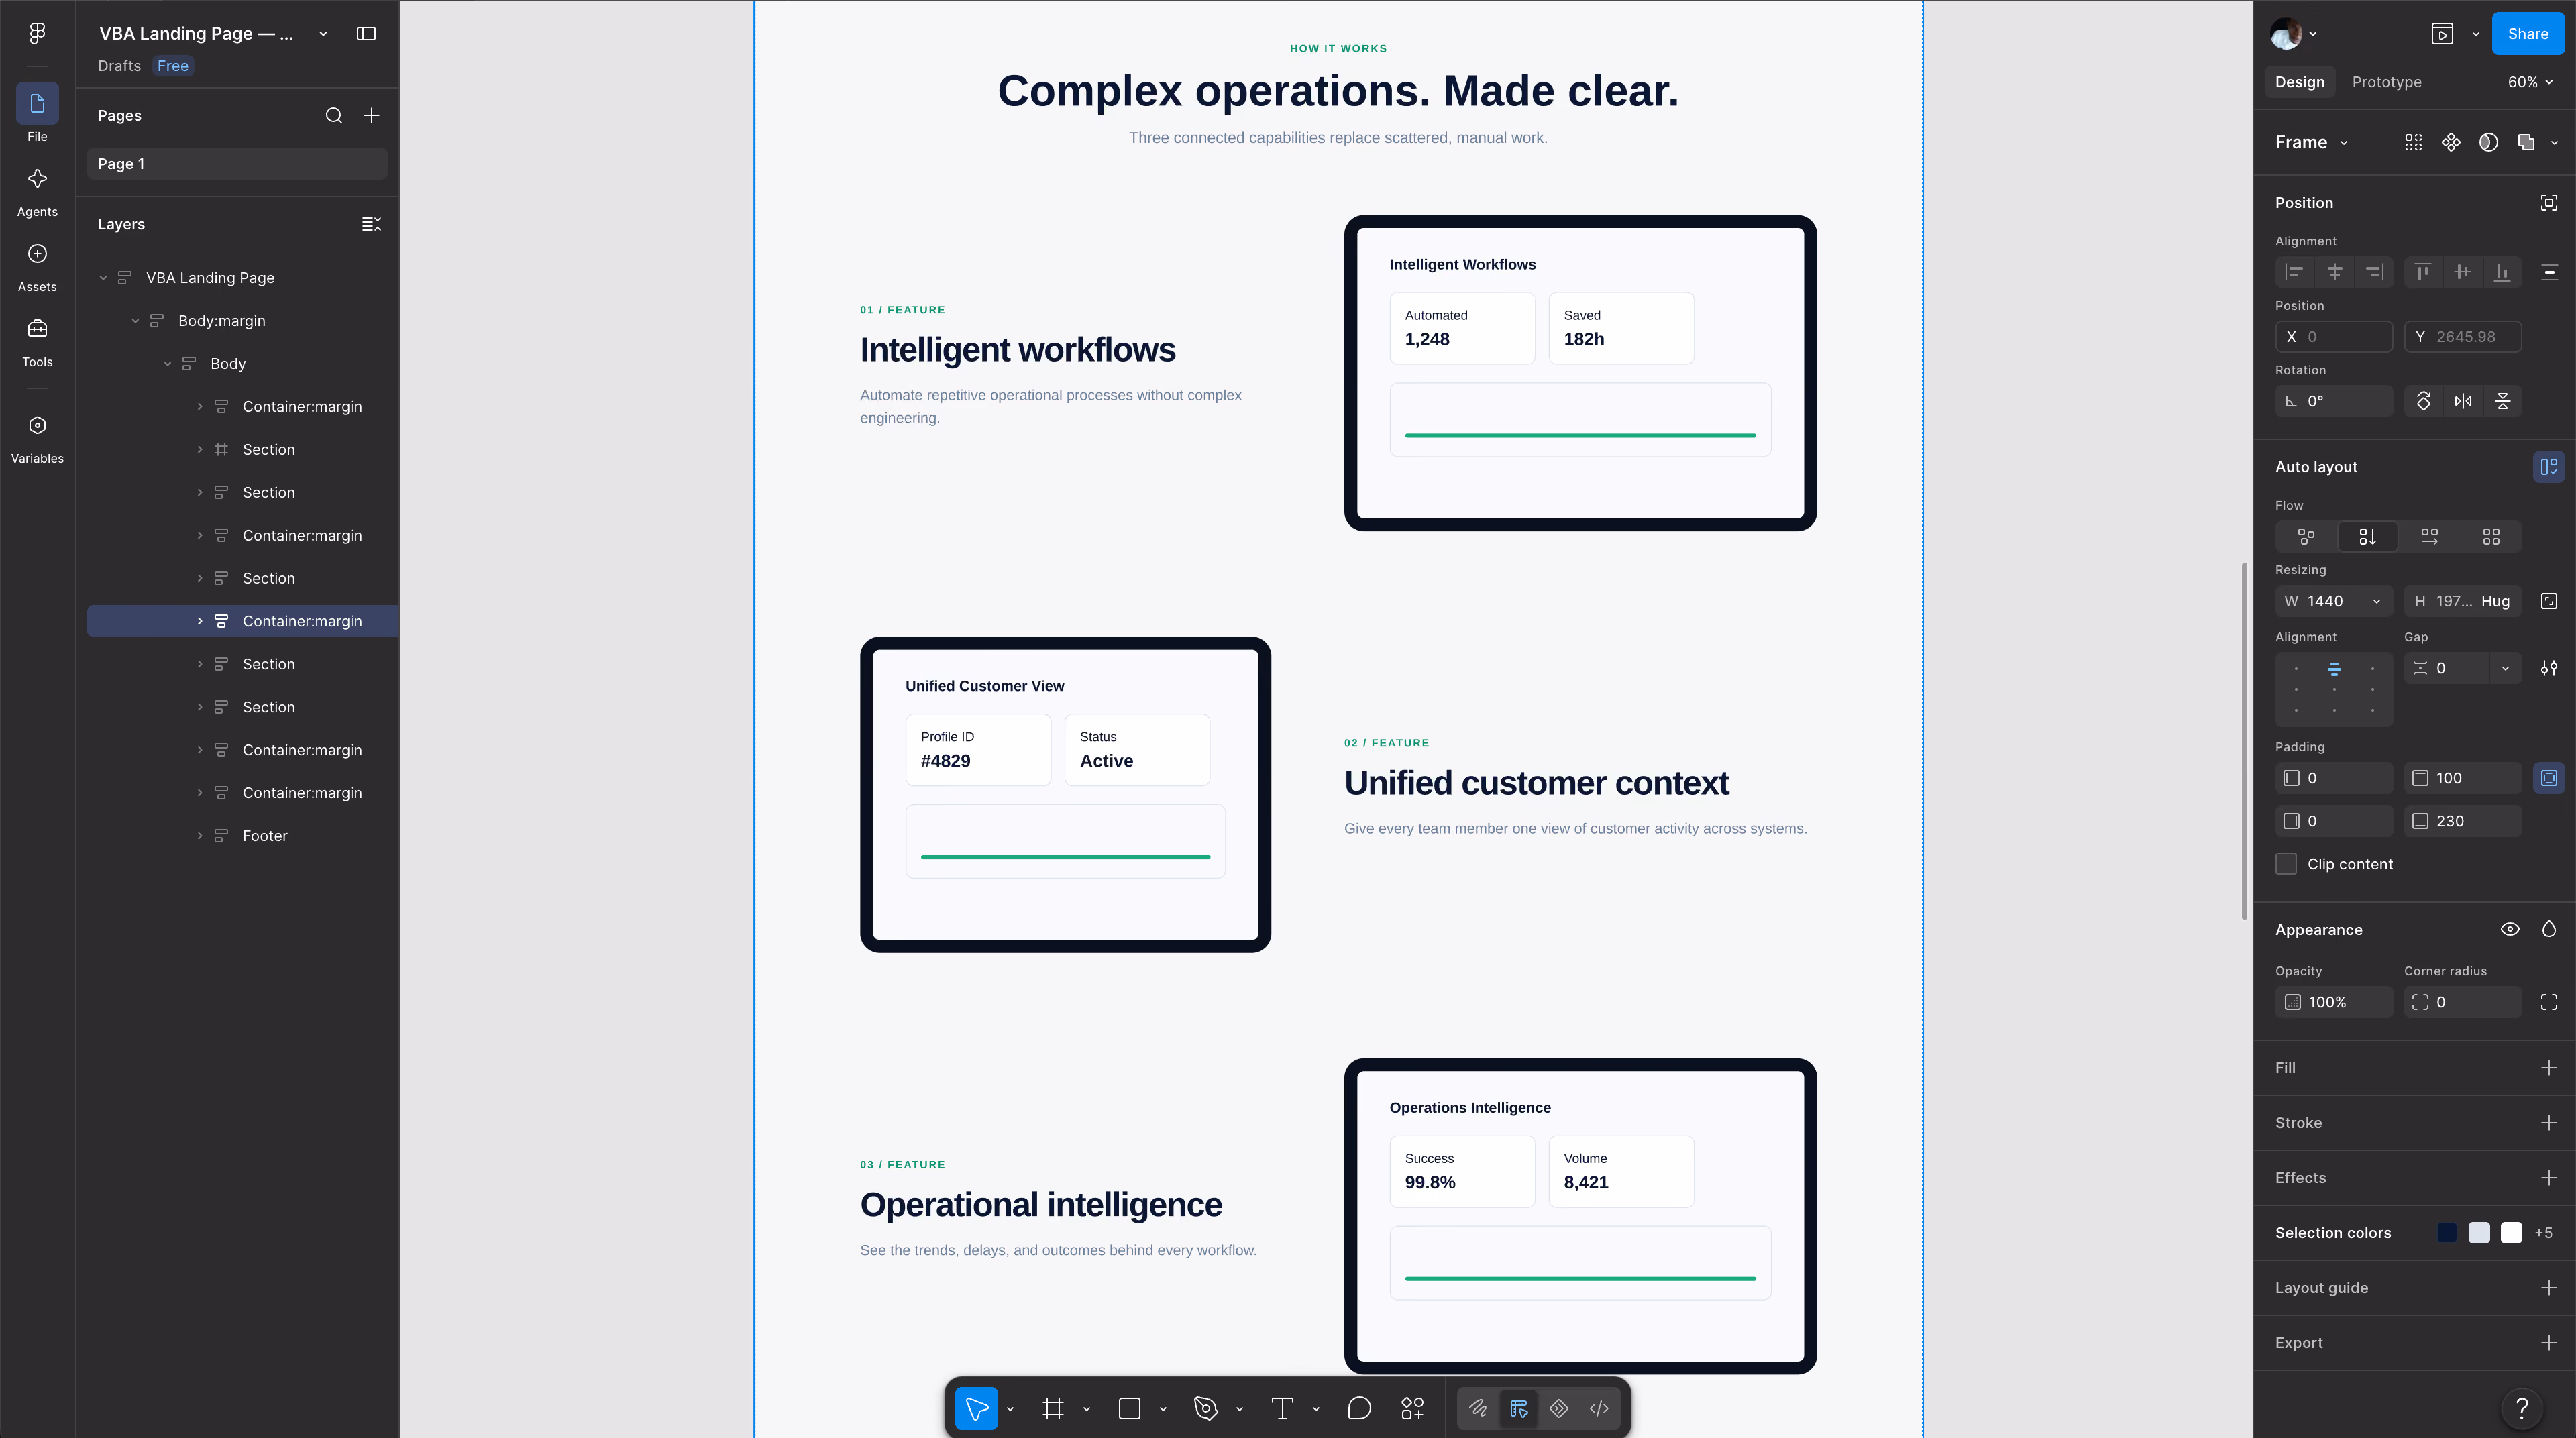Open the help question mark button
This screenshot has width=2576, height=1438.
[2522, 1409]
